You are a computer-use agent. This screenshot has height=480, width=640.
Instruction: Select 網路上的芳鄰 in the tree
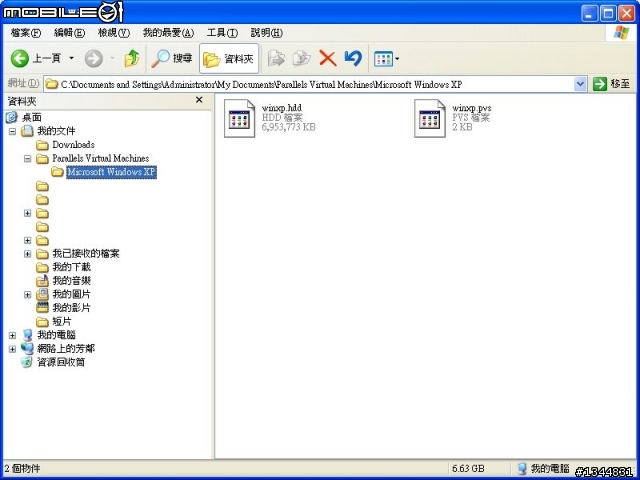pos(66,349)
